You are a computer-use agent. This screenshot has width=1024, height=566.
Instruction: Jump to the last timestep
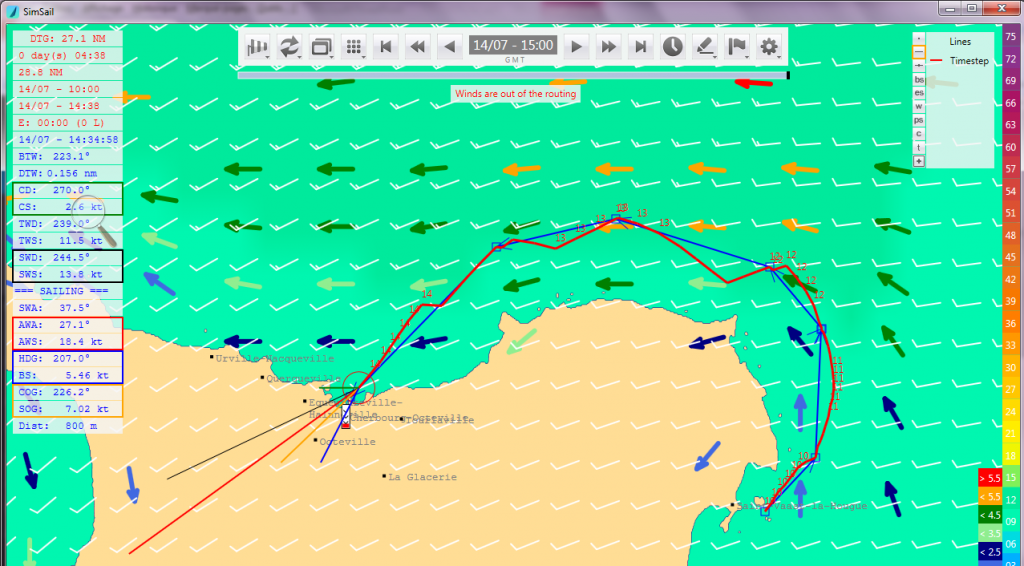point(641,46)
